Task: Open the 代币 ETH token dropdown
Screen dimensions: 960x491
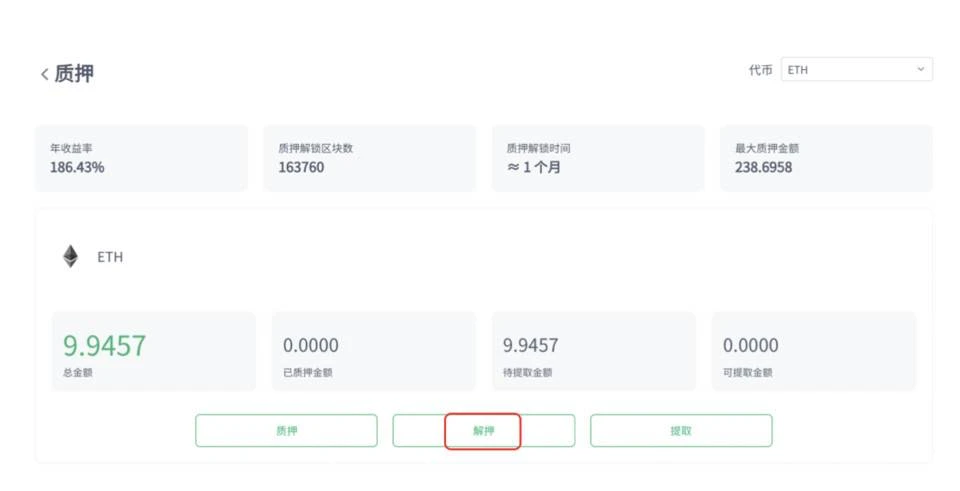Action: point(857,70)
